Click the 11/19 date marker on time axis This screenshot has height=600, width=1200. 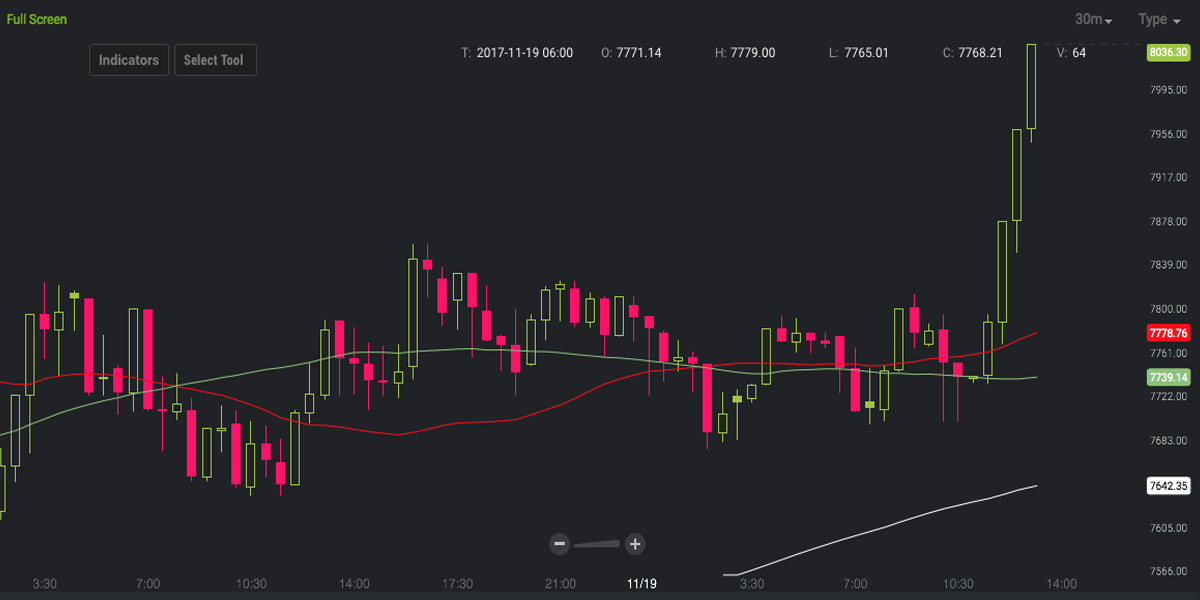(x=641, y=583)
